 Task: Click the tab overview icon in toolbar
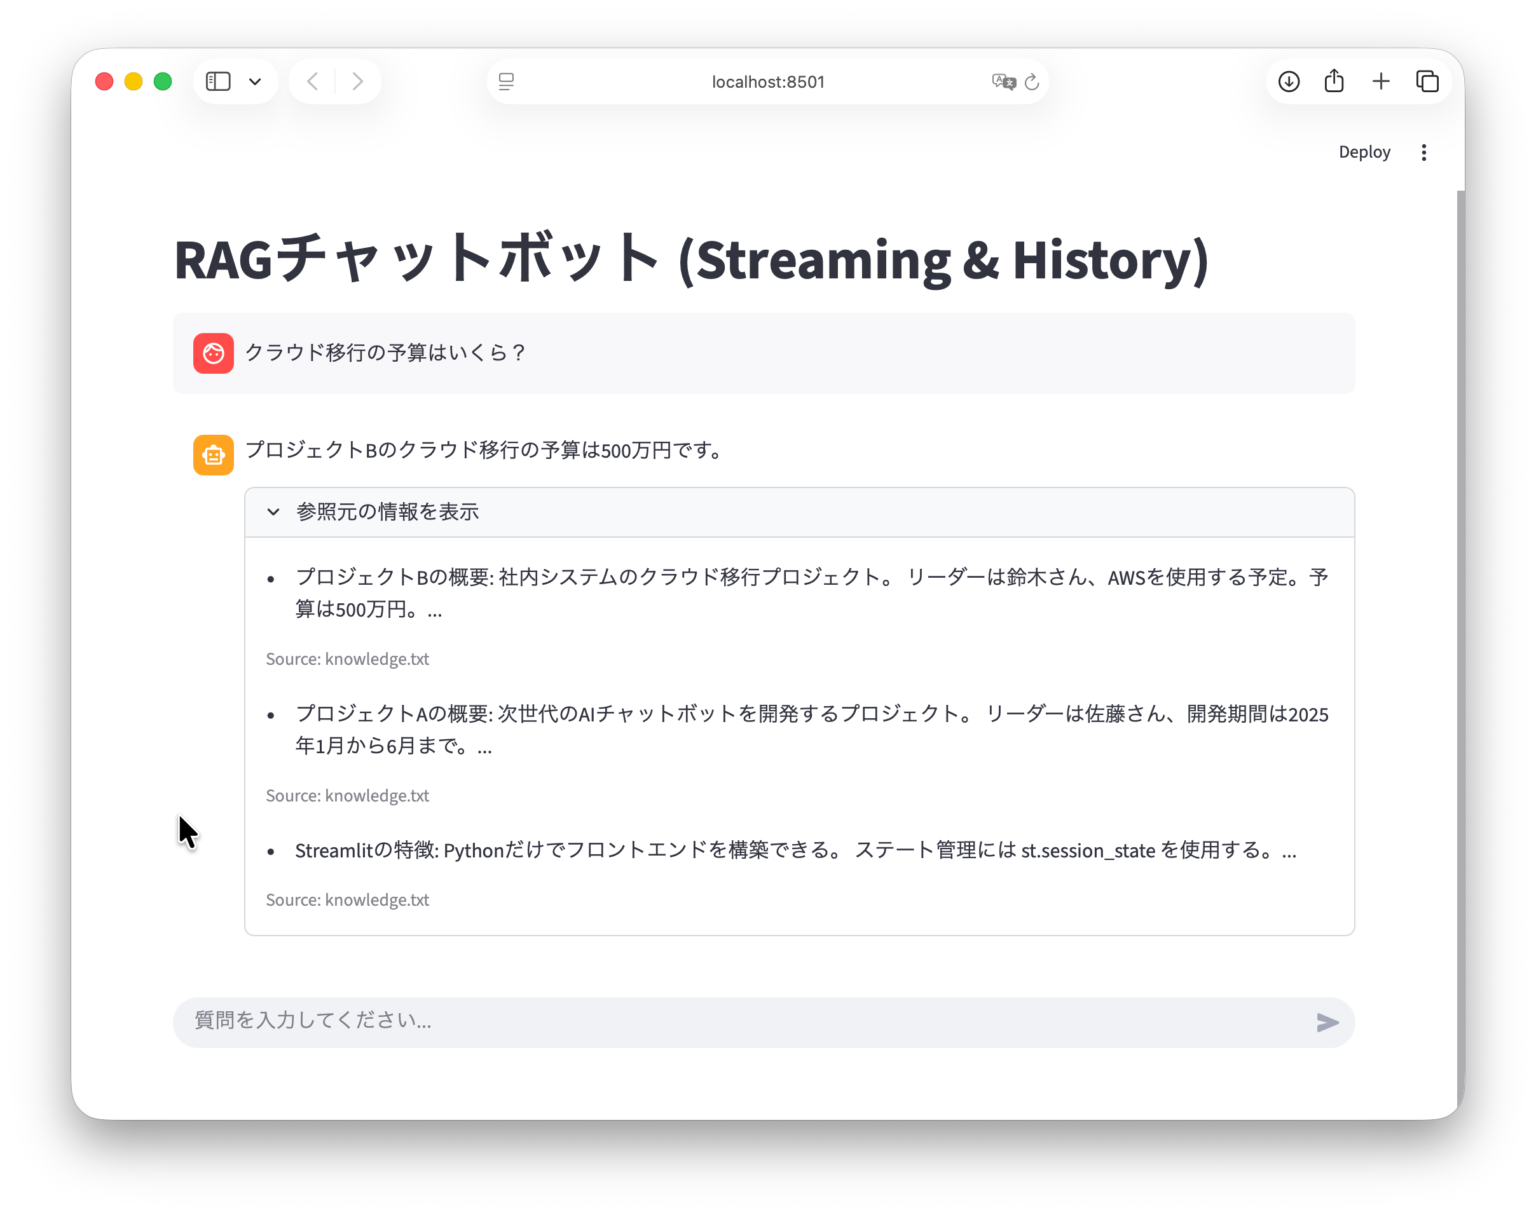[1427, 81]
